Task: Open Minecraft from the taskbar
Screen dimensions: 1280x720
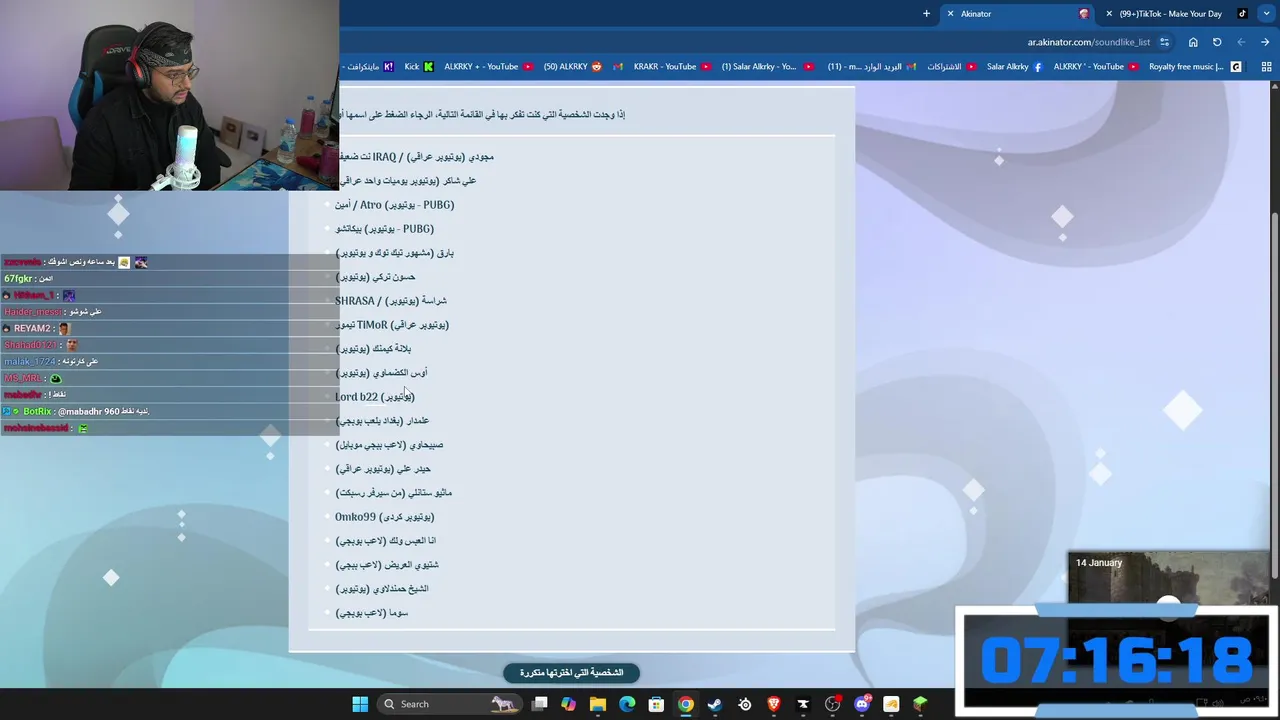Action: pyautogui.click(x=920, y=704)
